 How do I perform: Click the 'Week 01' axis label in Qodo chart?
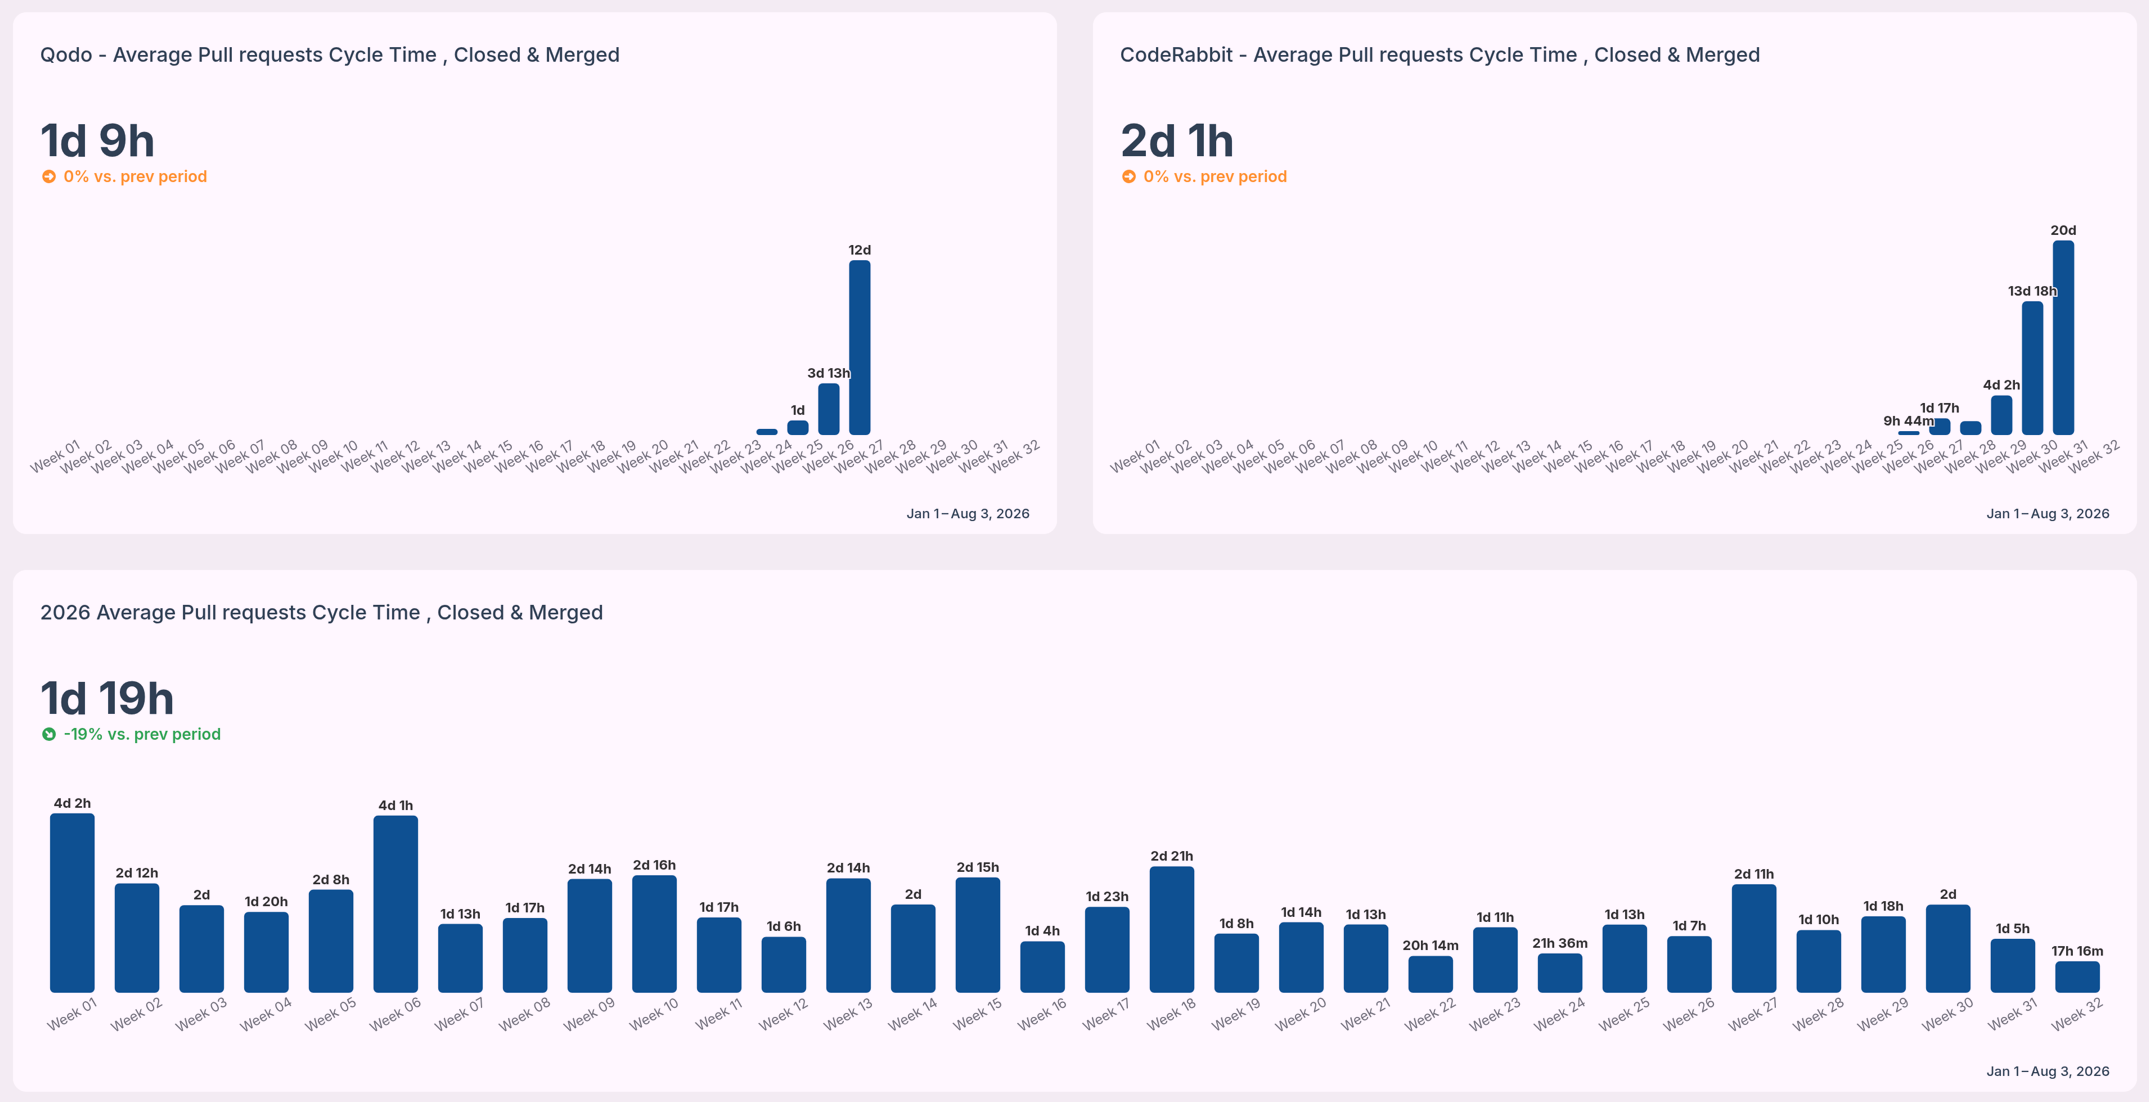[55, 456]
